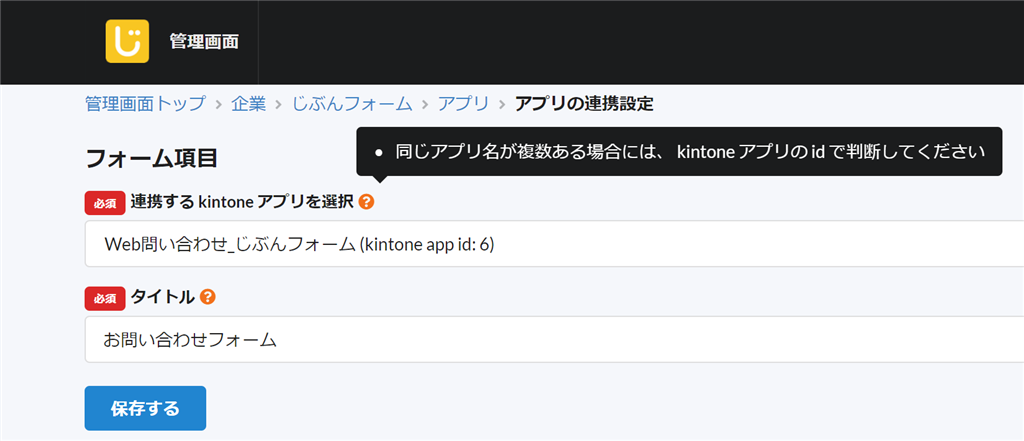This screenshot has height=441, width=1024.
Task: Navigate to 企業 breadcrumb link
Action: 248,104
